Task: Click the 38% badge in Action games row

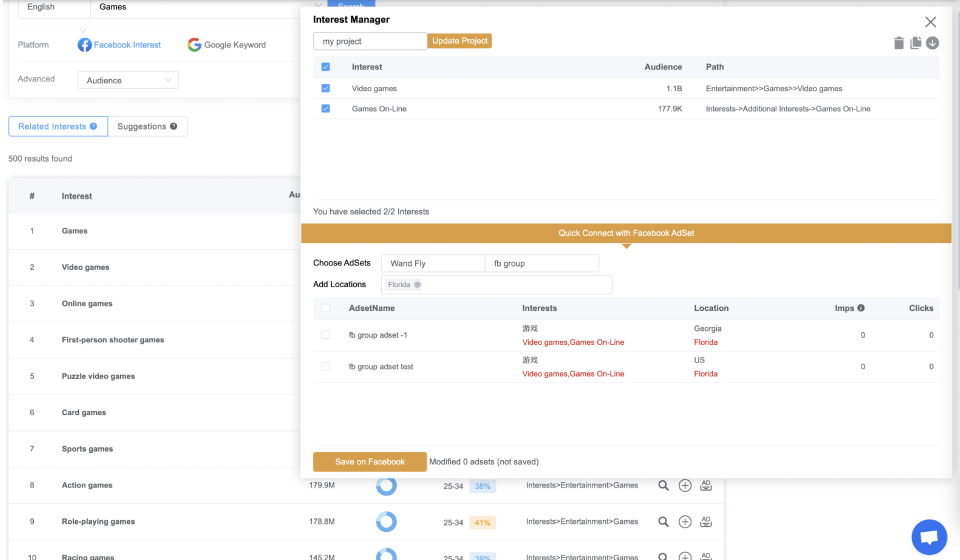Action: [x=482, y=486]
